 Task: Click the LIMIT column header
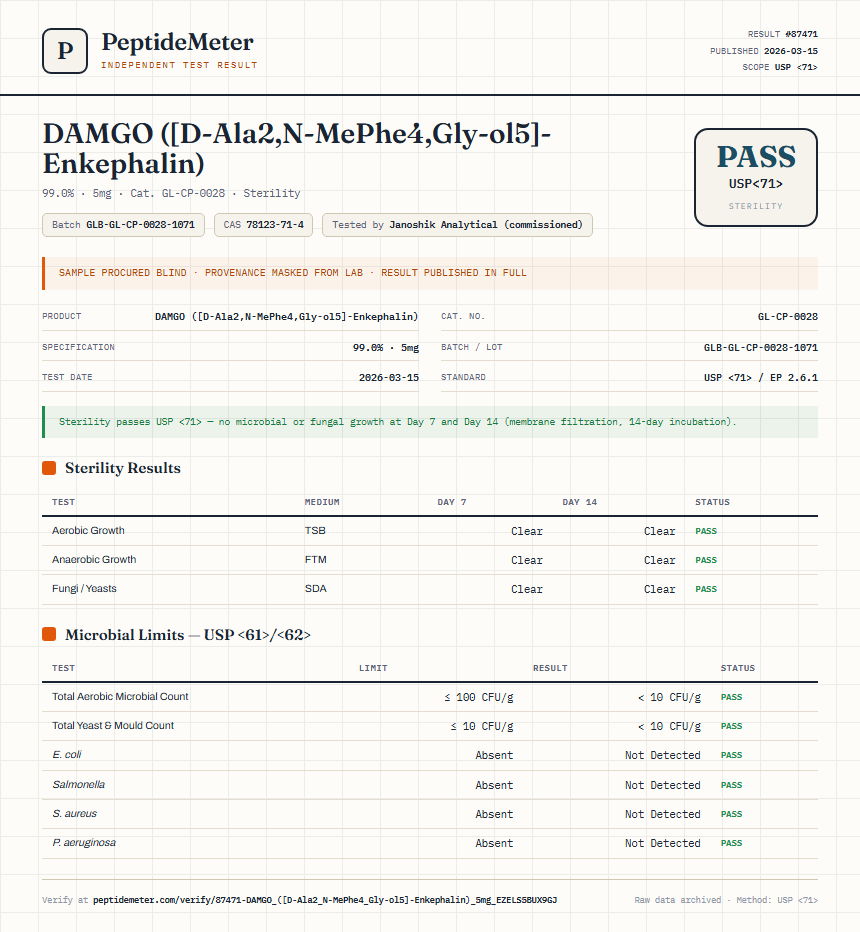pyautogui.click(x=373, y=668)
